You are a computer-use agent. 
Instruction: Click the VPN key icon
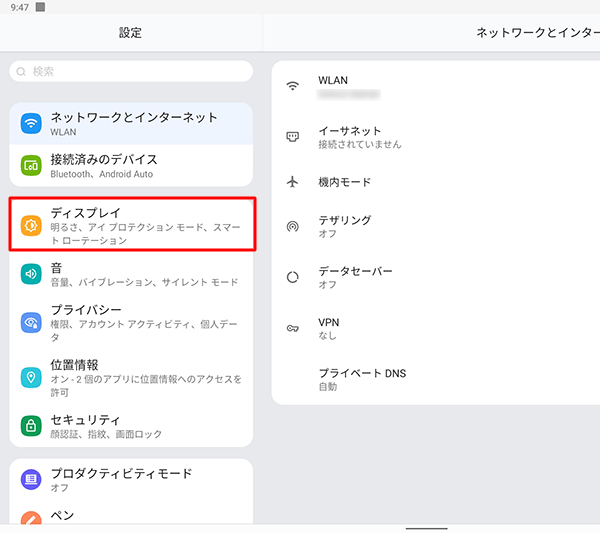(293, 329)
